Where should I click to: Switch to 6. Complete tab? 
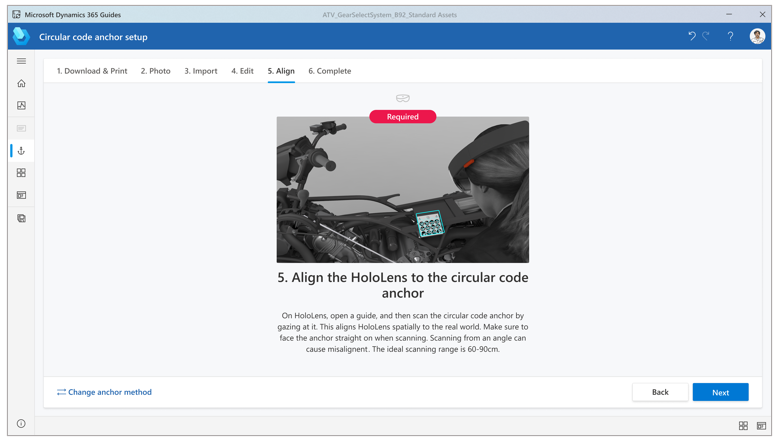(330, 71)
